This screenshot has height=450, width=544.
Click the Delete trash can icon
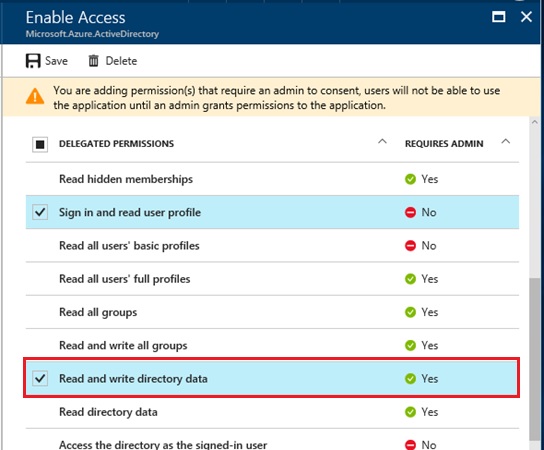[x=93, y=61]
